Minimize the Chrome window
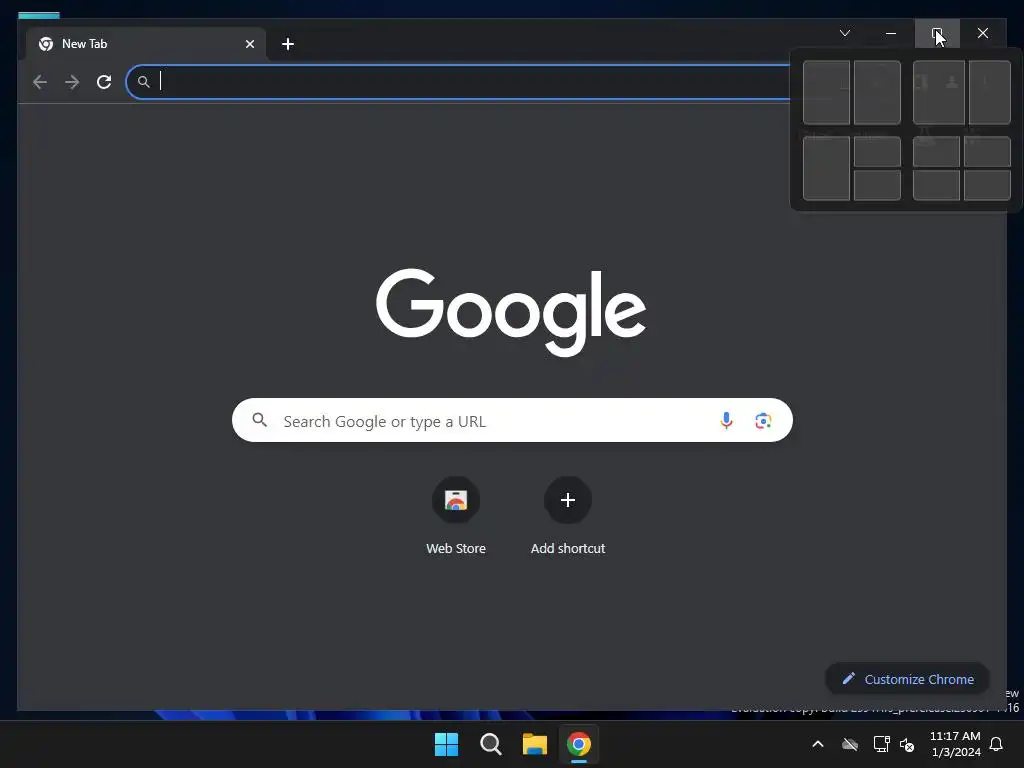The width and height of the screenshot is (1024, 768). click(891, 33)
